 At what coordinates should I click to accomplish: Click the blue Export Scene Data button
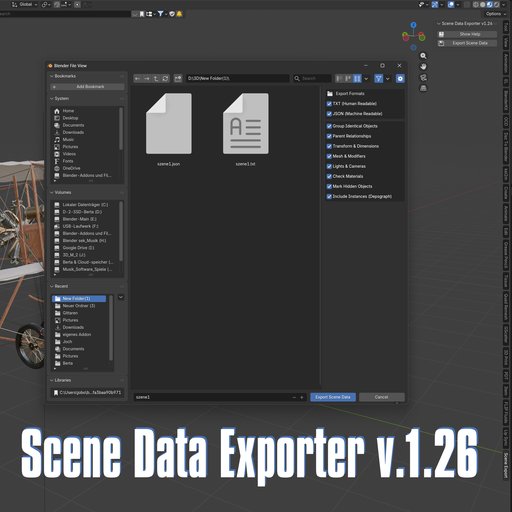[x=333, y=397]
